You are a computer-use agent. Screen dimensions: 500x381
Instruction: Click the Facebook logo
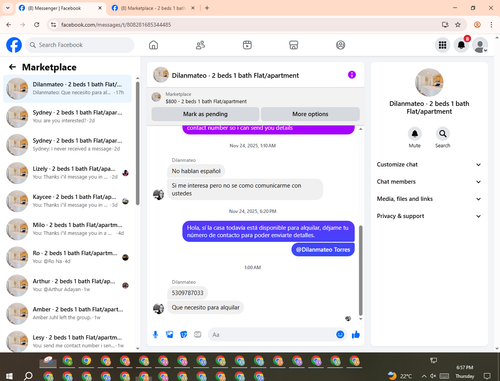point(14,45)
